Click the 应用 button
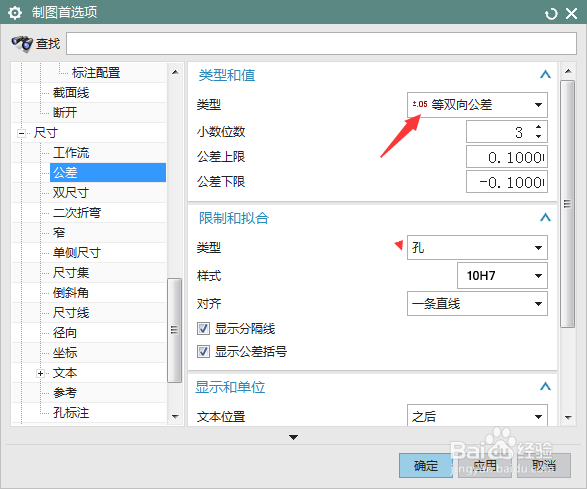The height and width of the screenshot is (489, 587). coord(484,465)
